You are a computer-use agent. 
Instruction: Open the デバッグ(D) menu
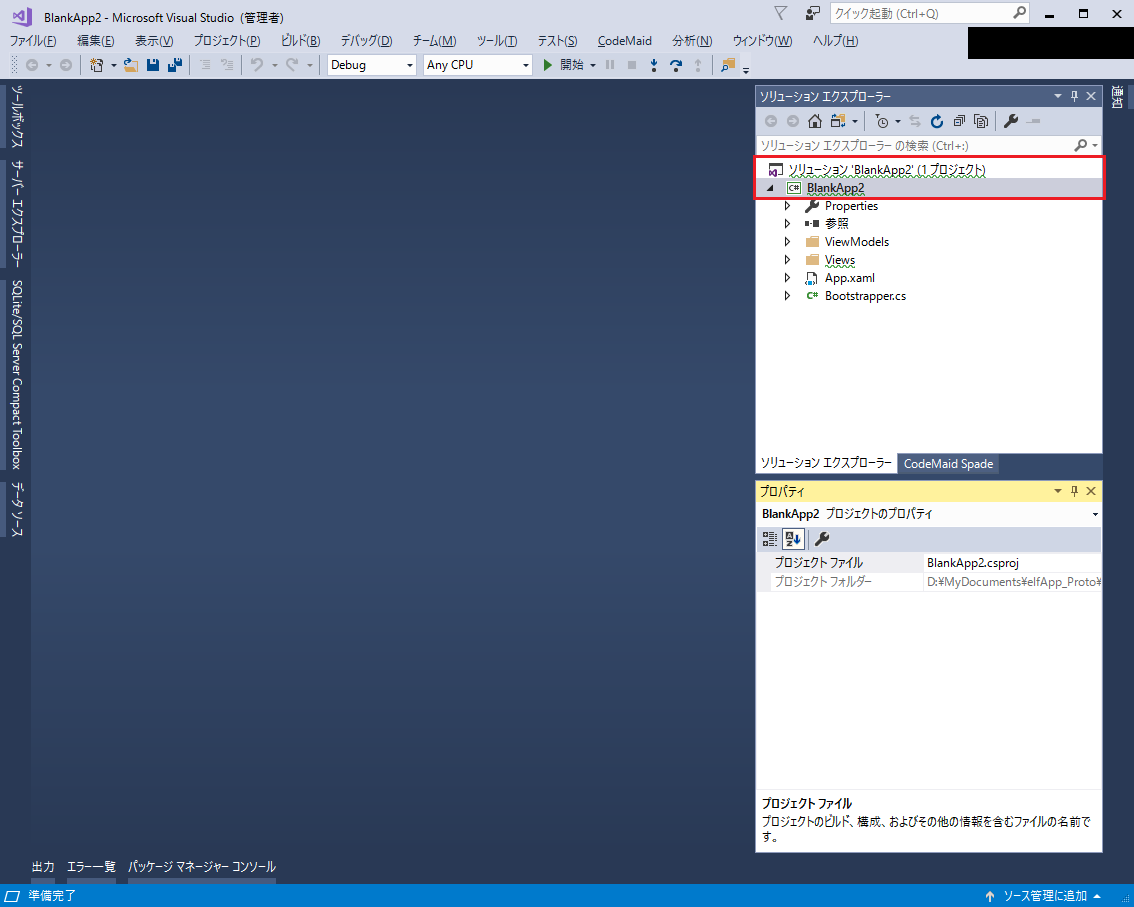pos(366,41)
